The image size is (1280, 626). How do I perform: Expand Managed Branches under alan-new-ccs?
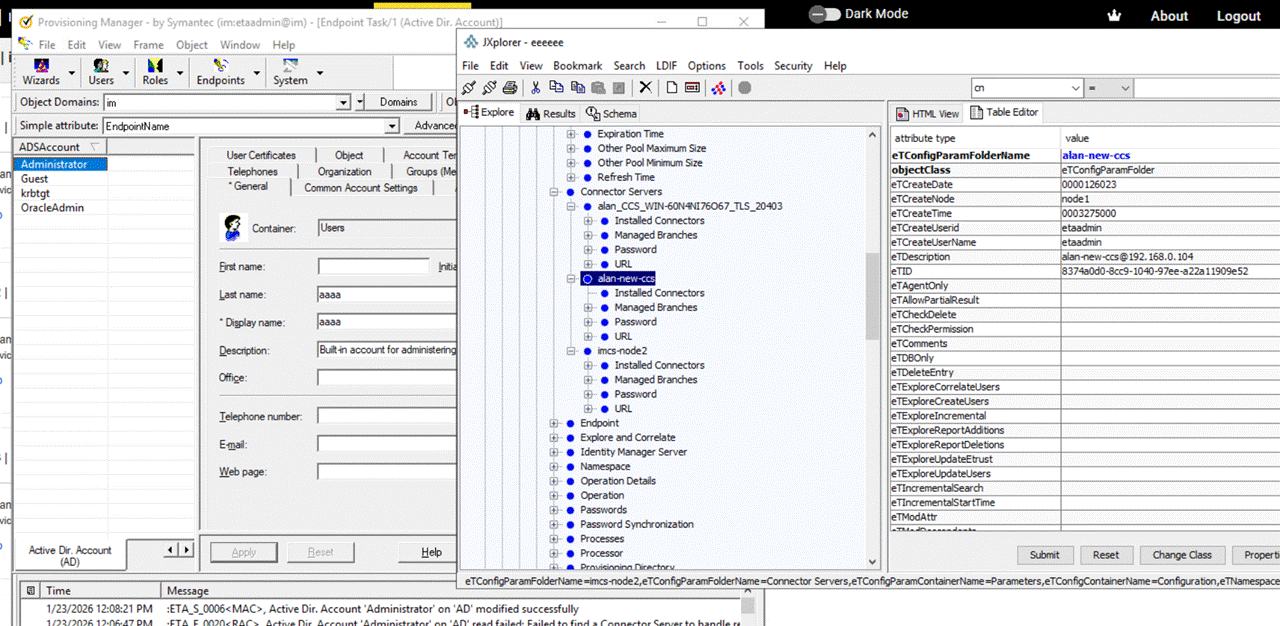click(588, 308)
